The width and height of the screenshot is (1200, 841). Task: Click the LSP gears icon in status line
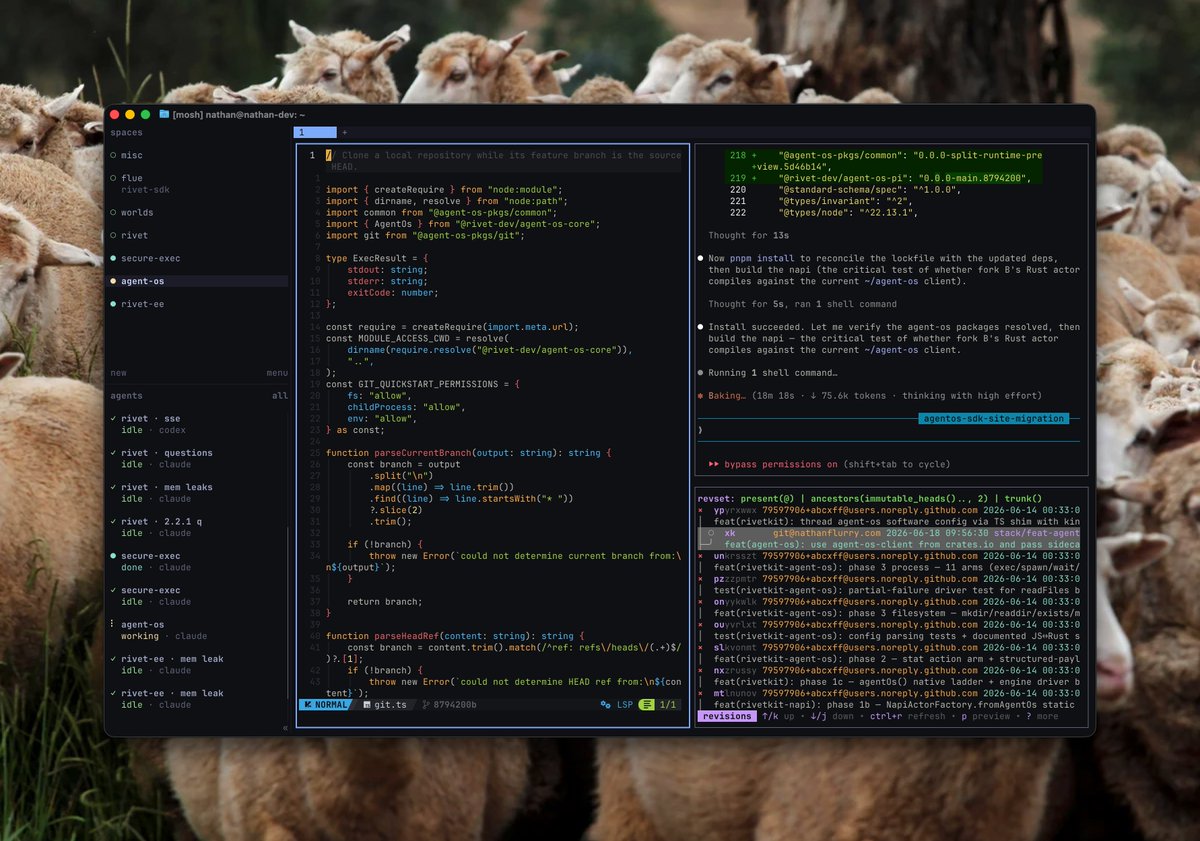tap(605, 705)
